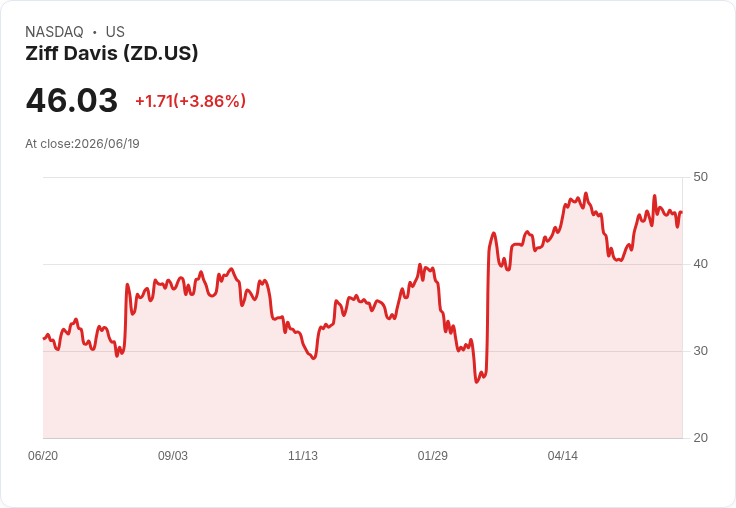Click the 06/20 x-axis date label

(43, 456)
